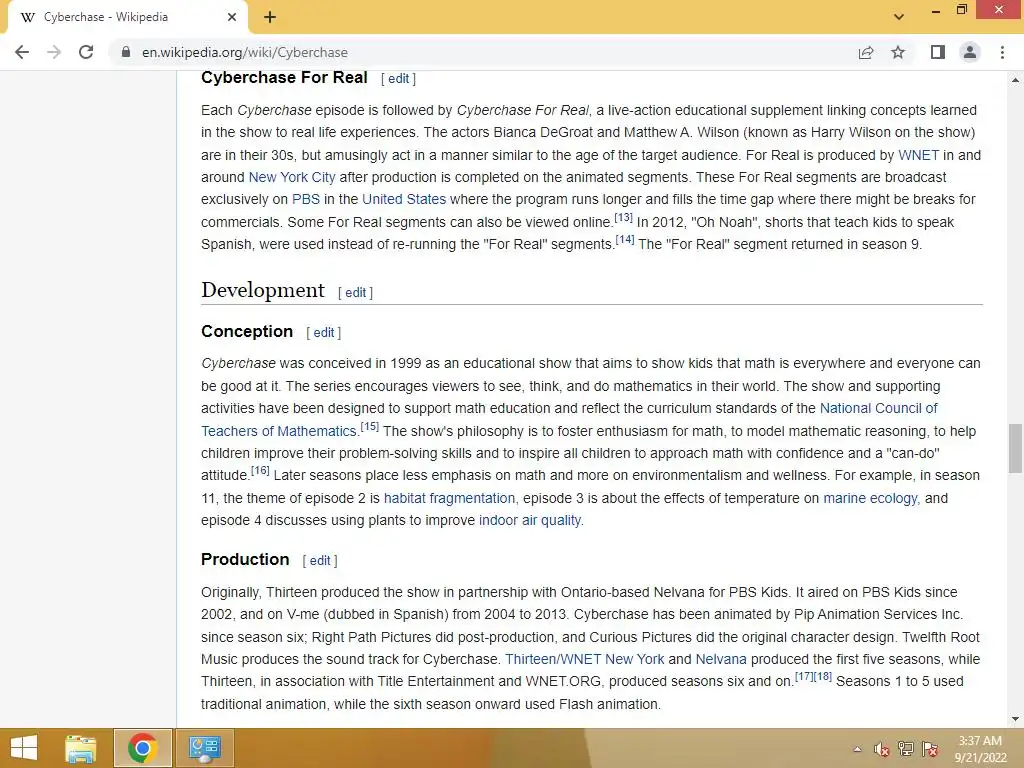Open the network tray icon
1024x768 pixels.
tap(906, 749)
